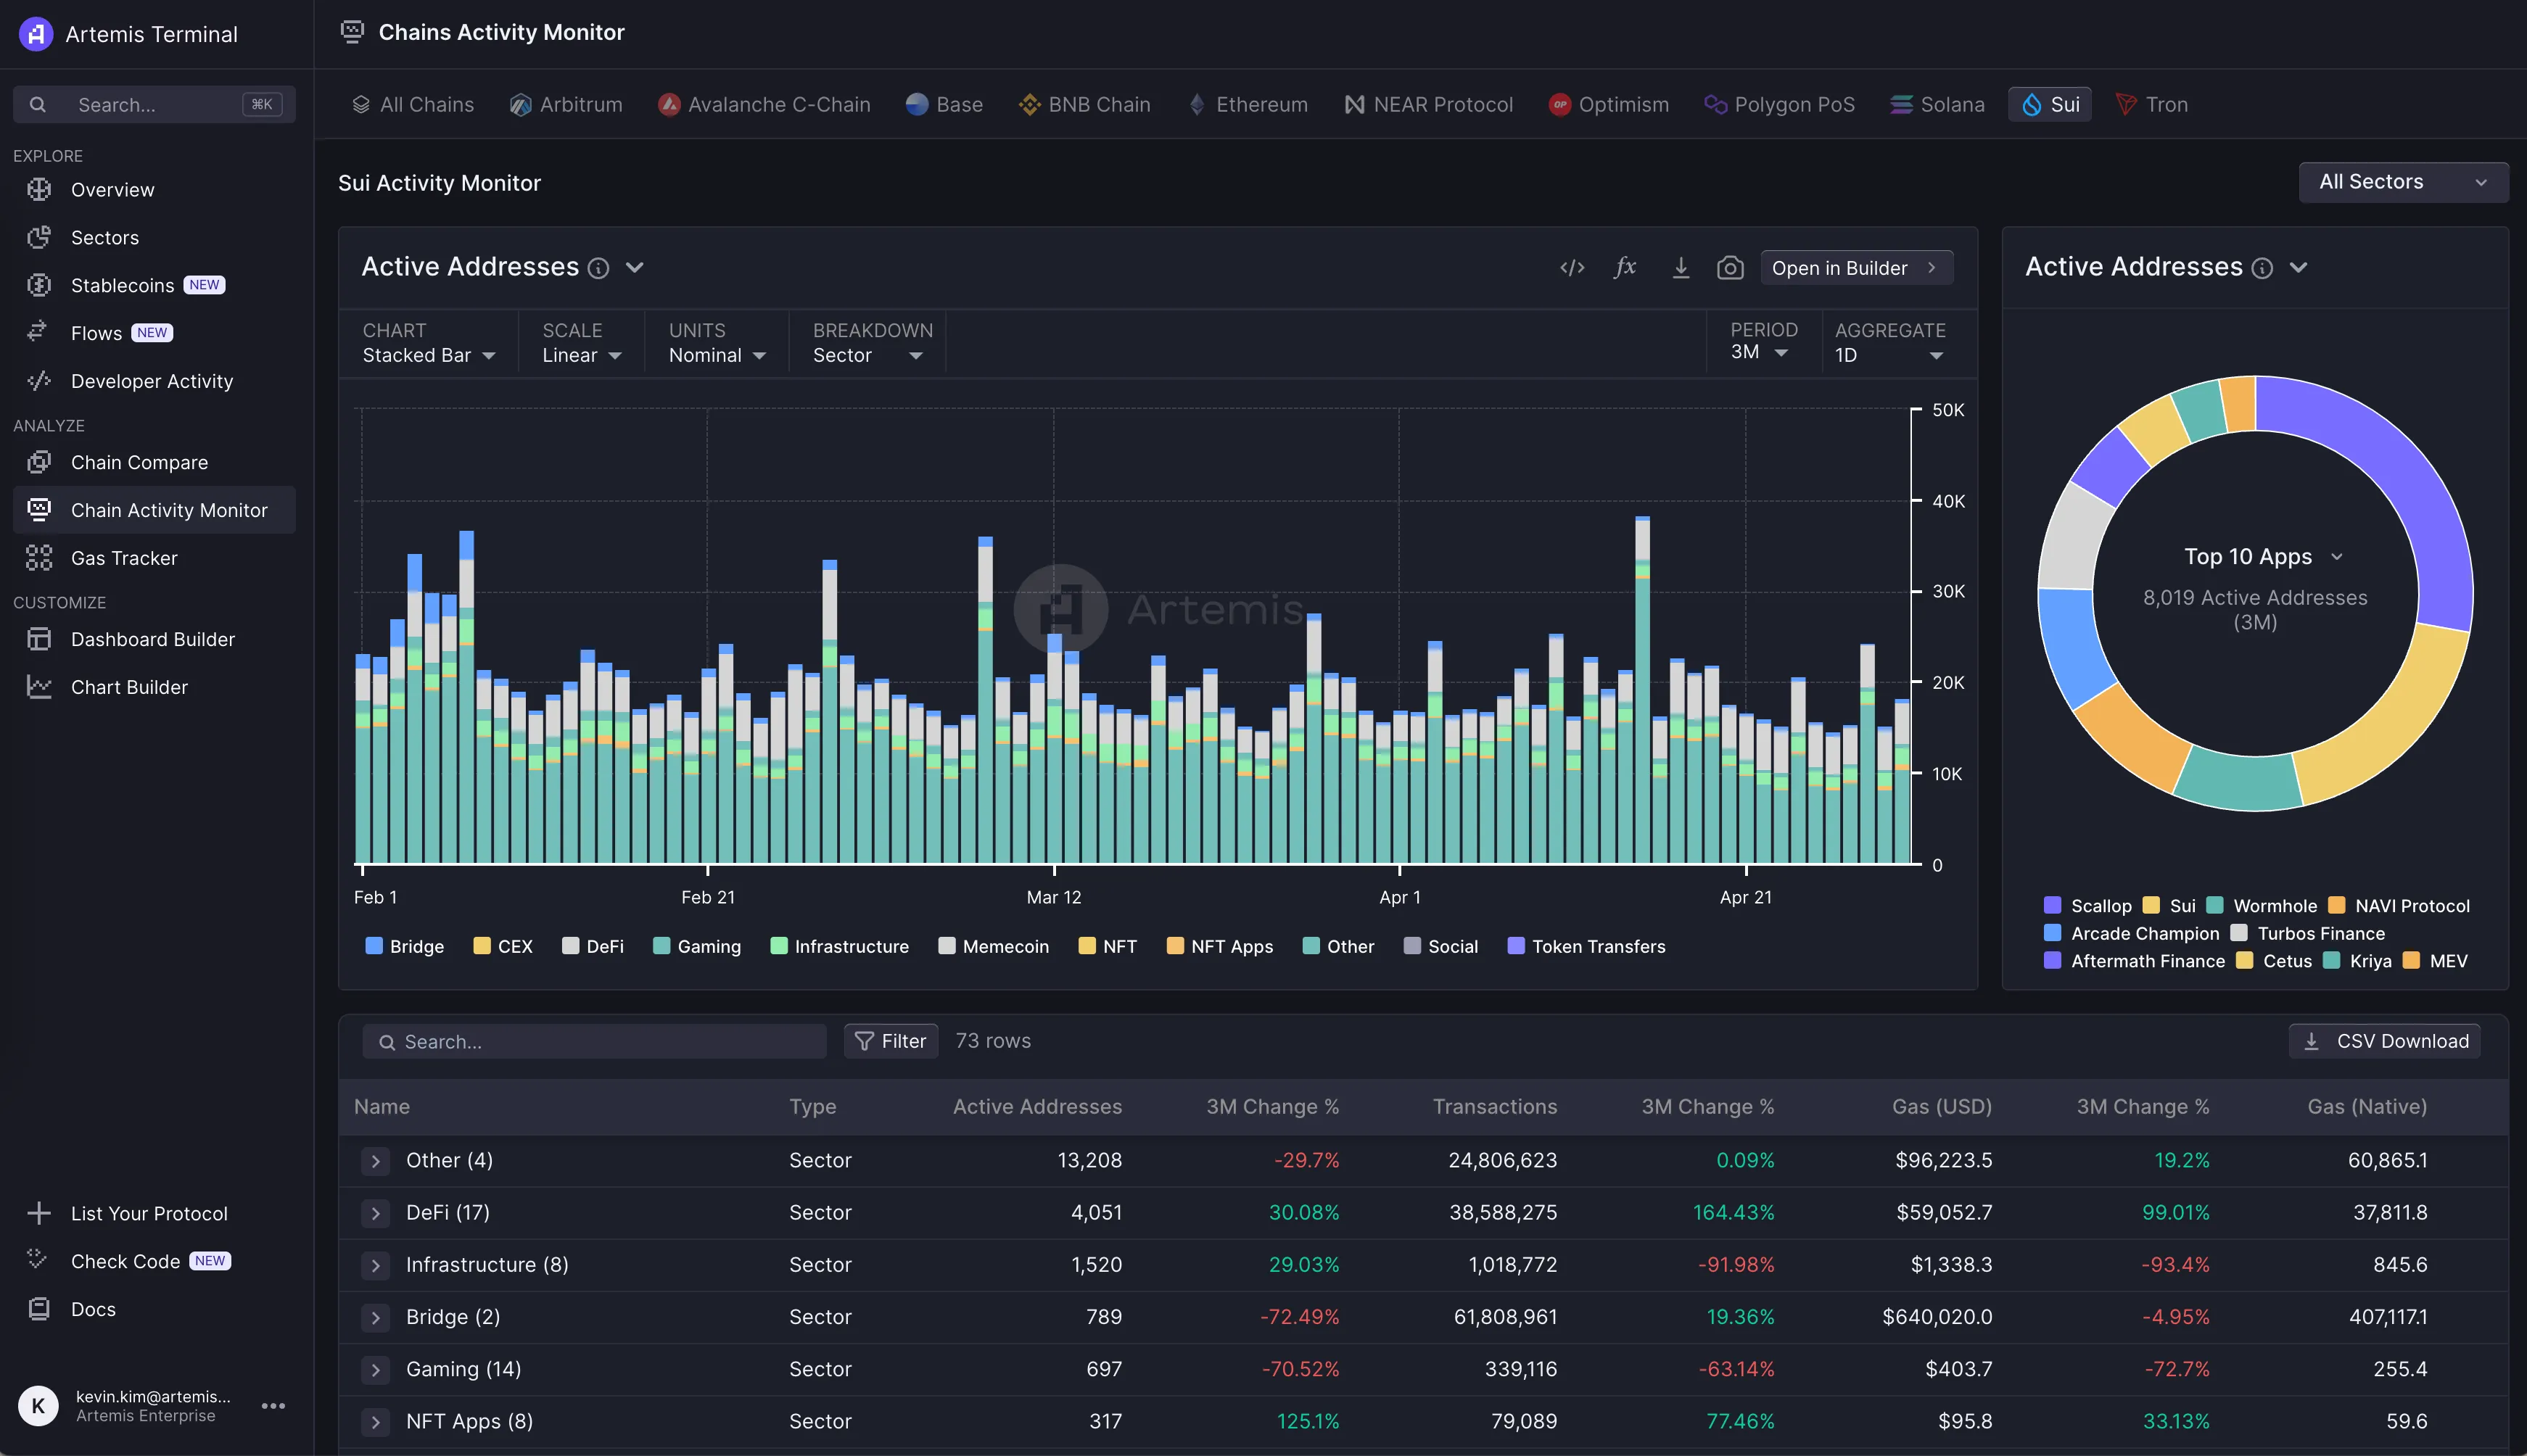Open the Stablecoins coin icon in sidebar
This screenshot has width=2527, height=1456.
click(39, 285)
